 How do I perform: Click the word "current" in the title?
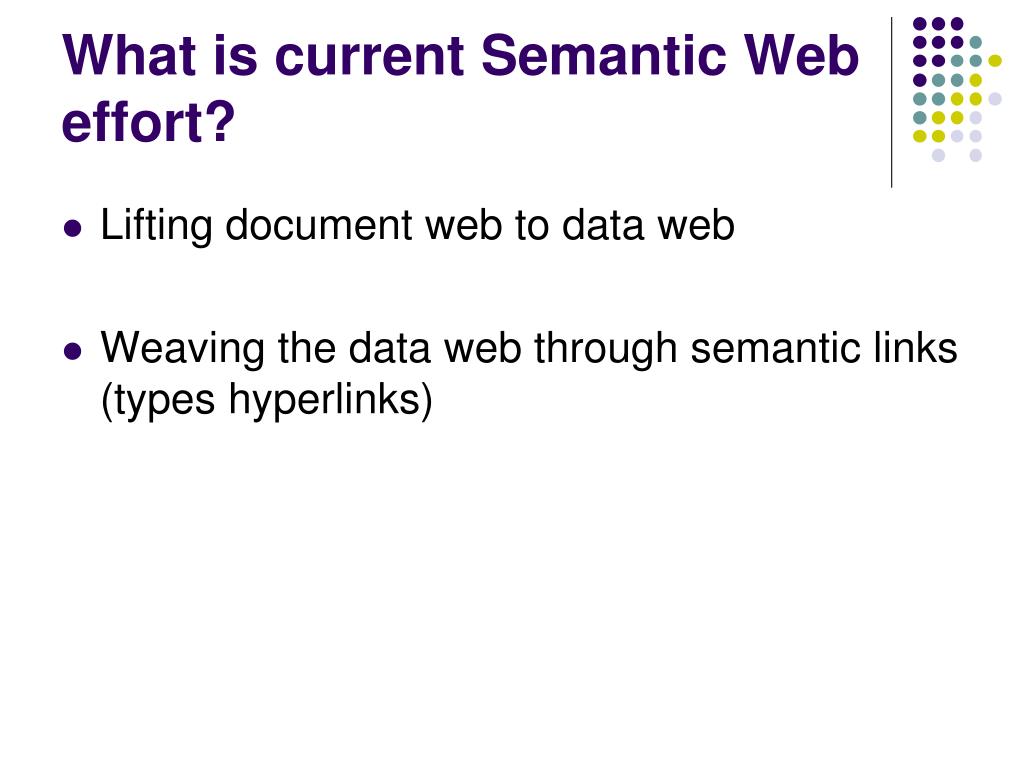click(370, 57)
